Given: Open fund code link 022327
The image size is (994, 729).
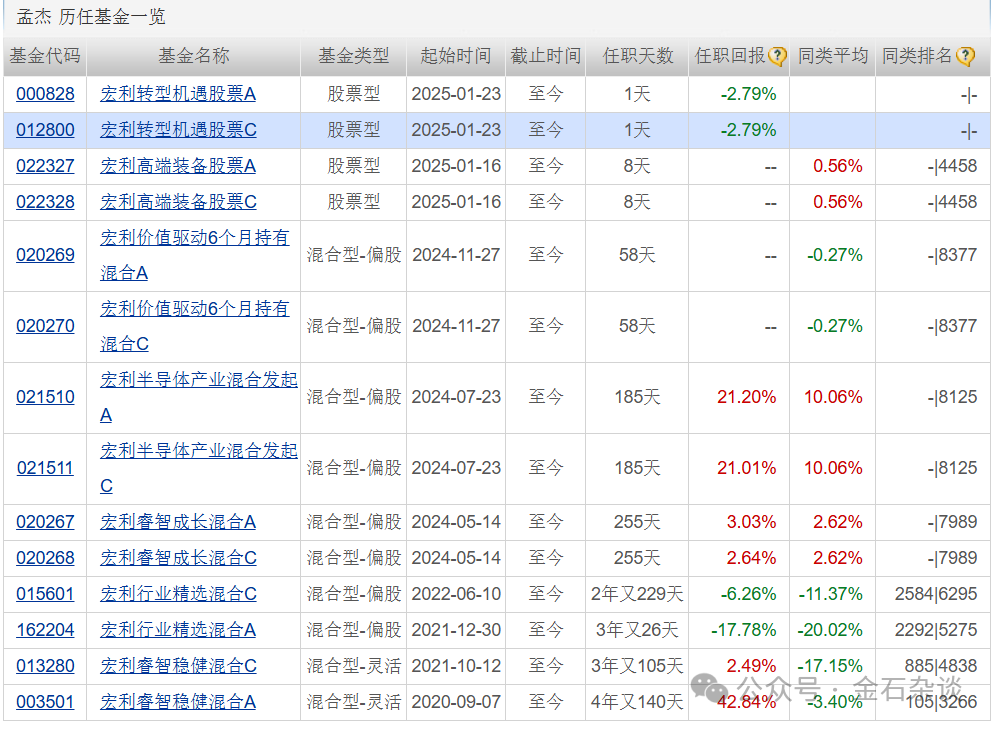Looking at the screenshot, I should click(45, 167).
